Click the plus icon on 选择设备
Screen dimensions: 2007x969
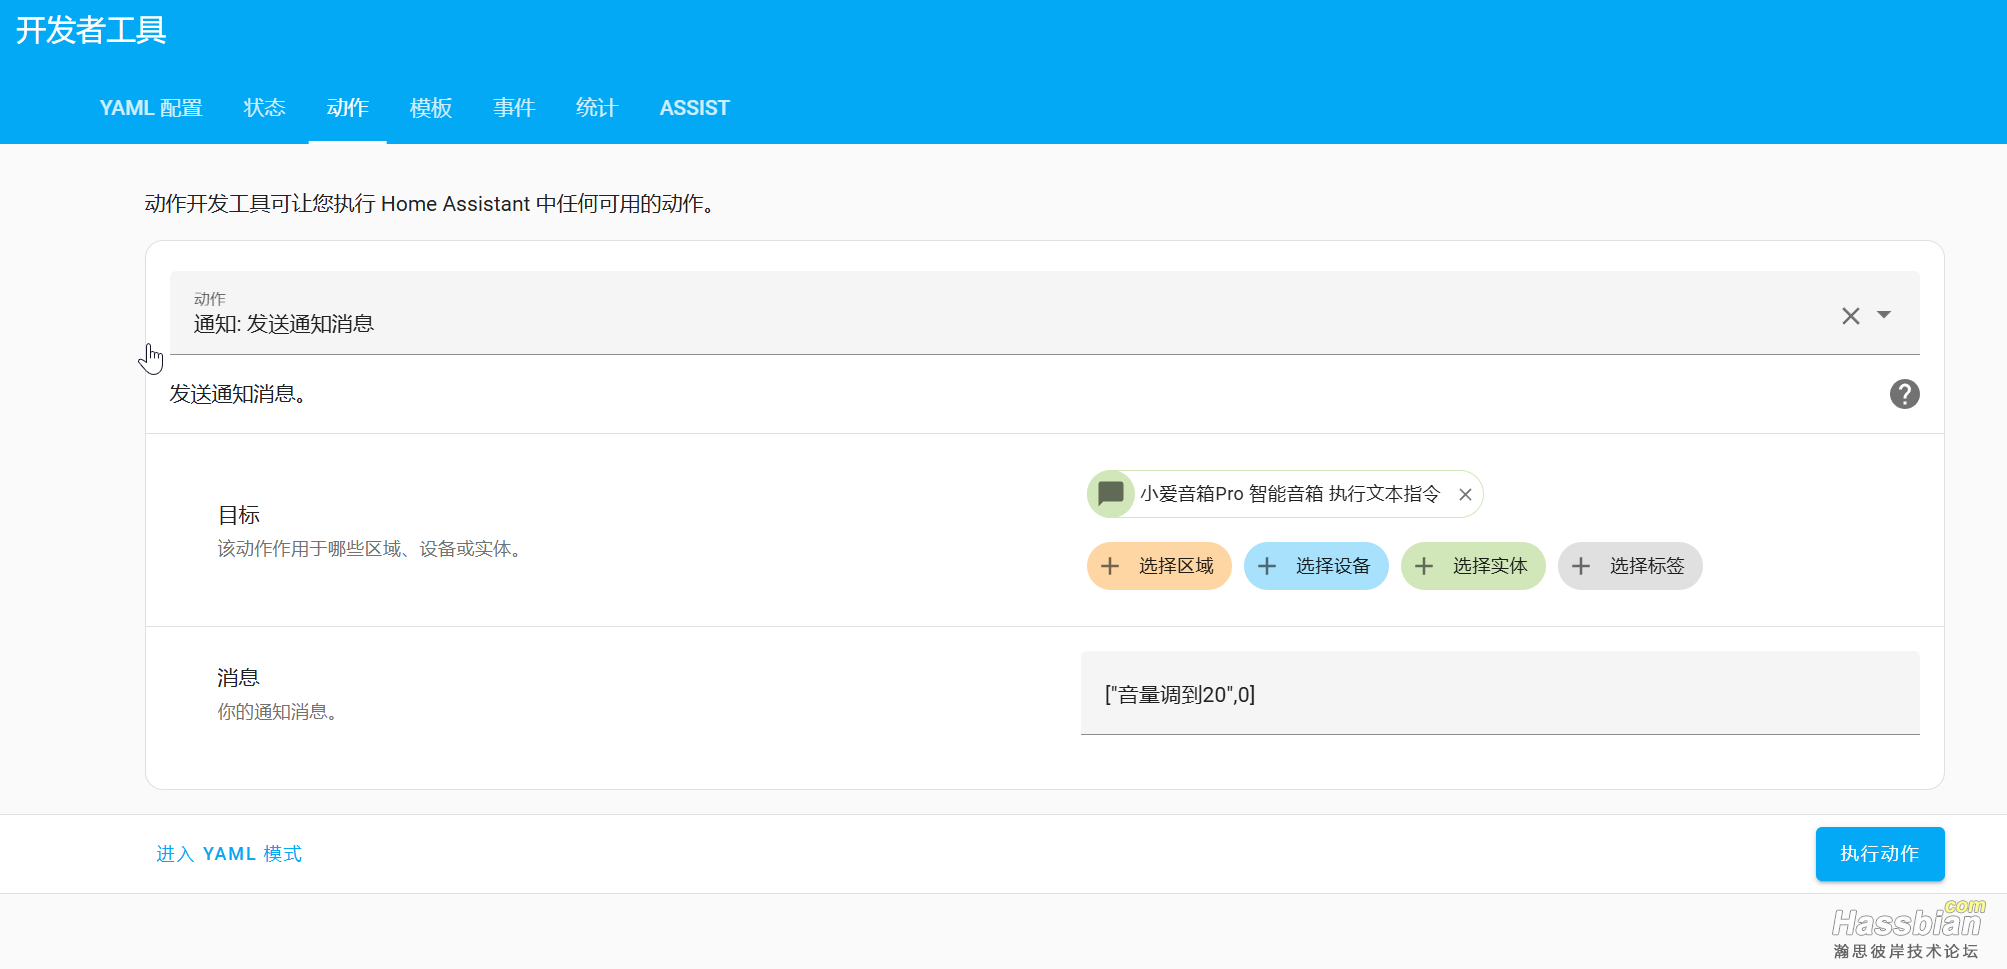[x=1267, y=566]
